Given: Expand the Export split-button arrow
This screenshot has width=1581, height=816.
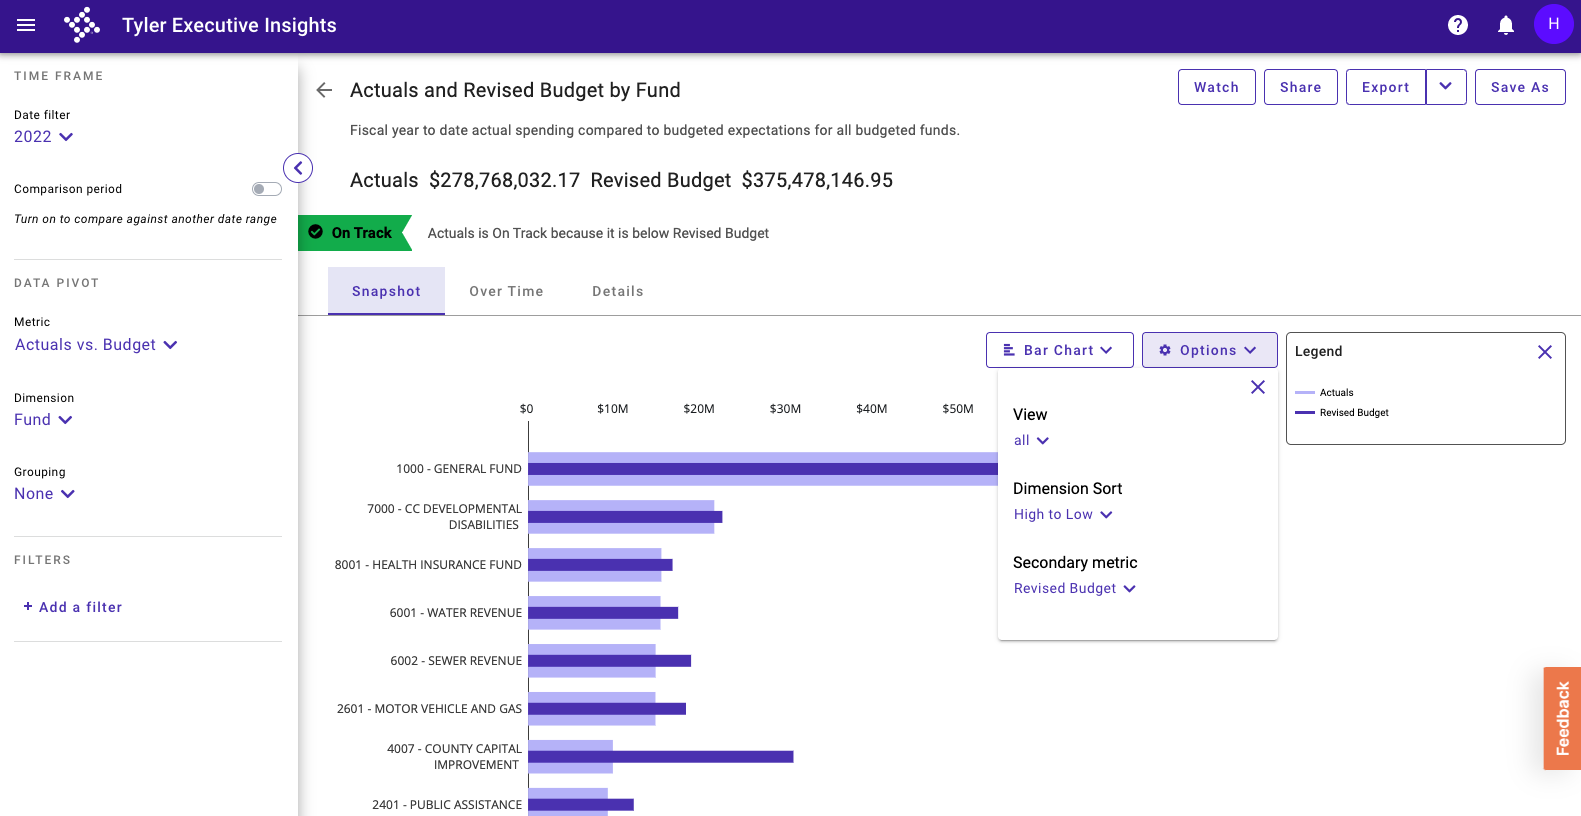Looking at the screenshot, I should 1446,87.
